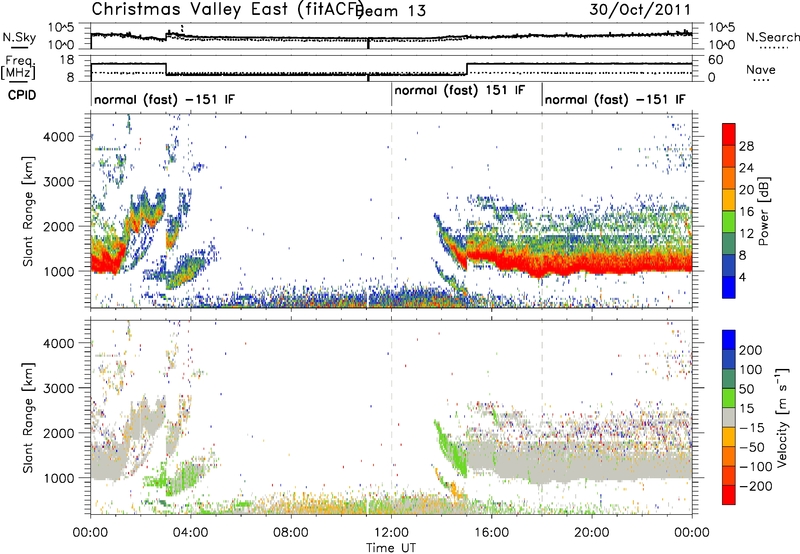The width and height of the screenshot is (800, 554).
Task: Click the 'CPID' row label
Action: 22,95
